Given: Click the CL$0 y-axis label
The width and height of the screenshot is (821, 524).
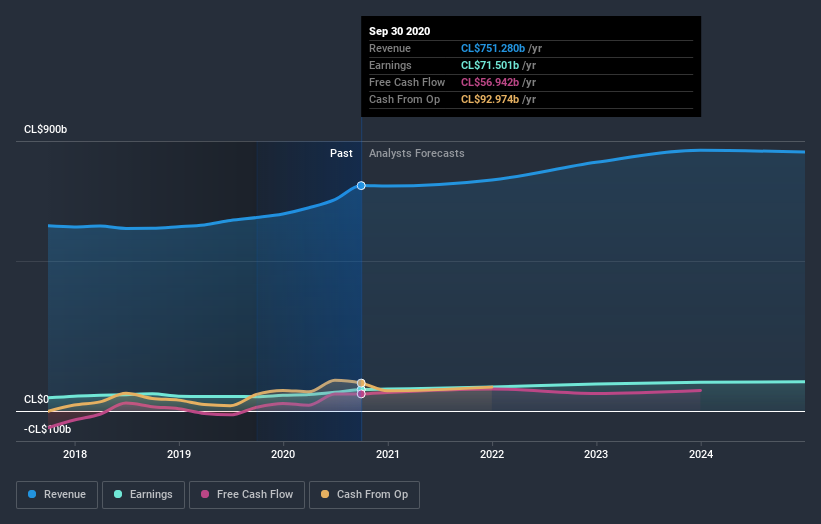Looking at the screenshot, I should tap(36, 399).
